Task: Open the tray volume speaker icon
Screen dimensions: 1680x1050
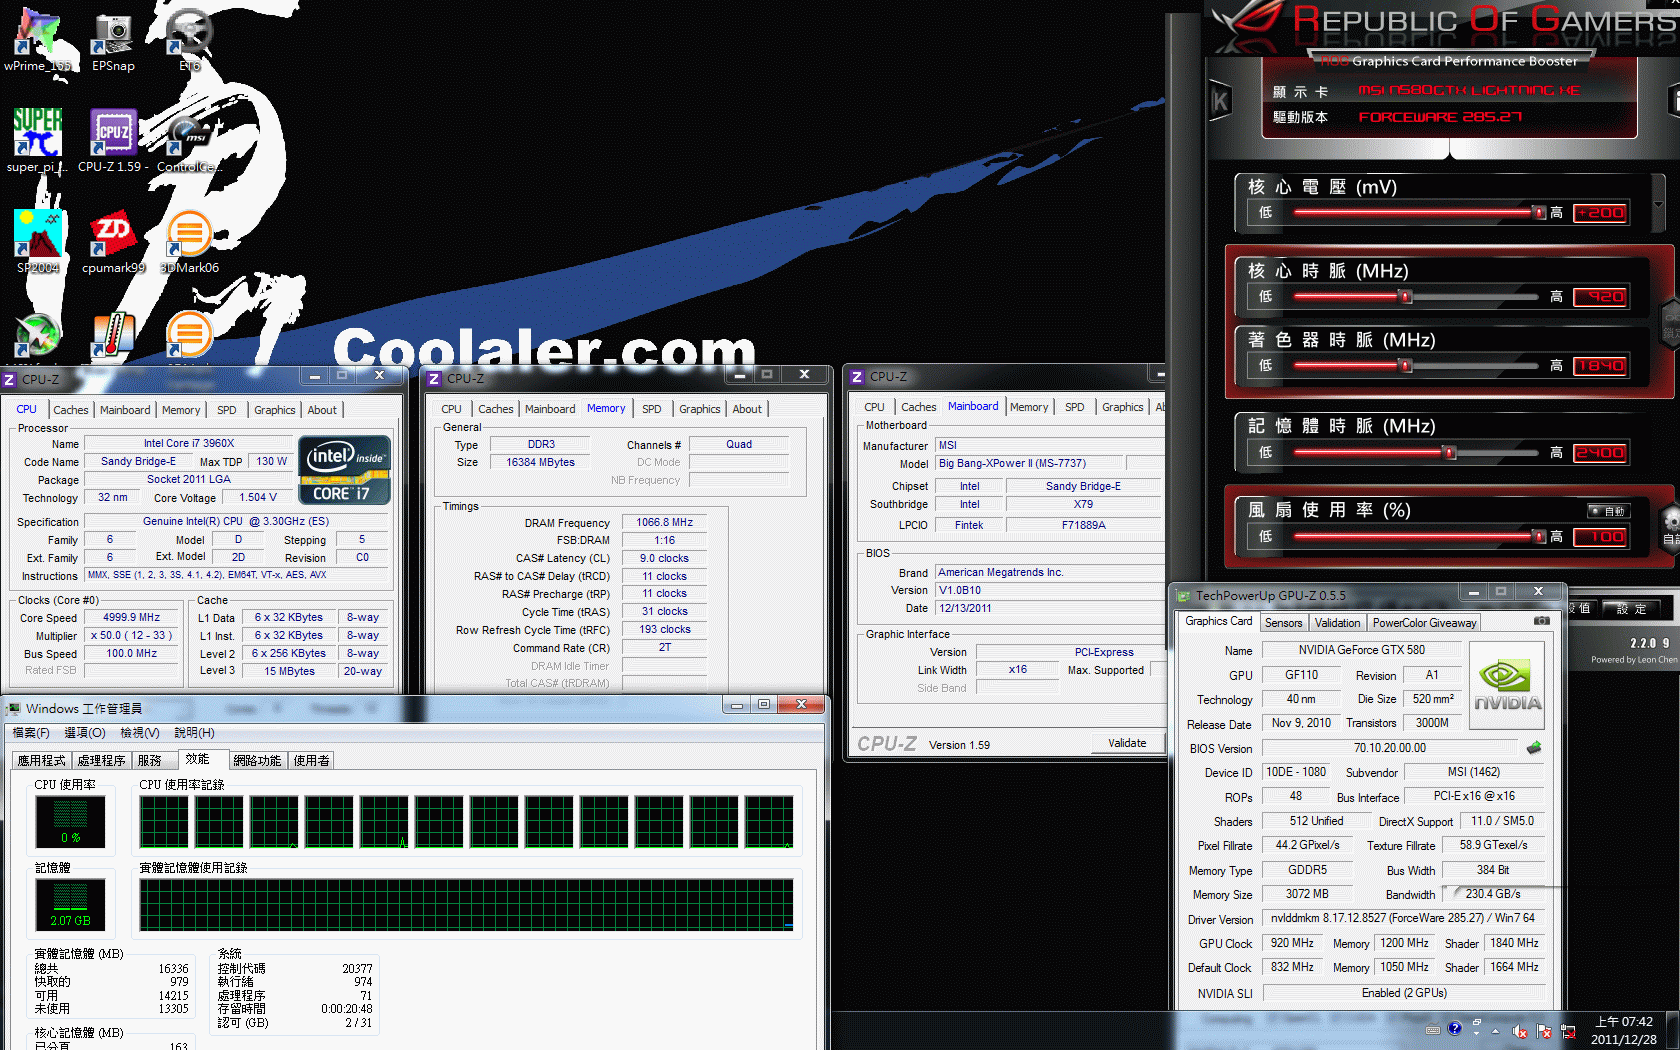Action: tap(1520, 1031)
